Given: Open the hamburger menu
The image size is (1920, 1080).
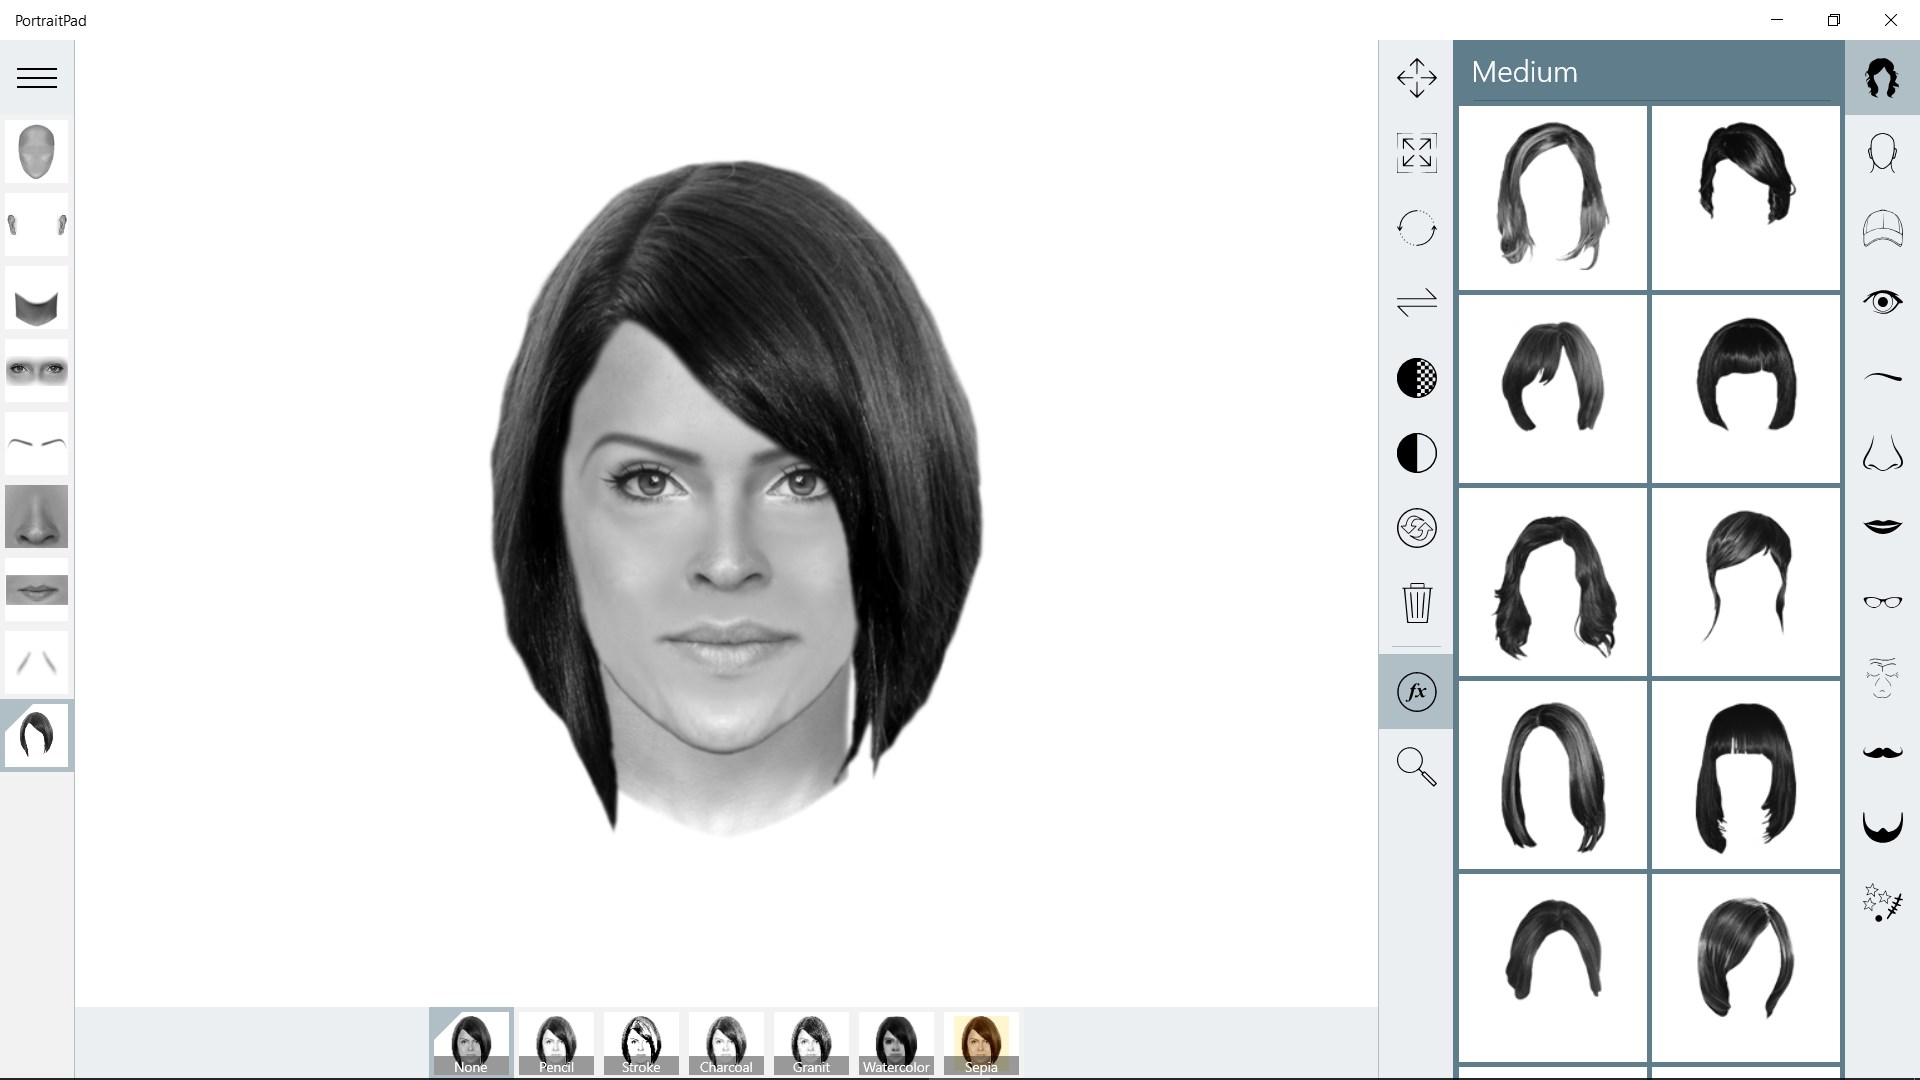Looking at the screenshot, I should (x=37, y=78).
